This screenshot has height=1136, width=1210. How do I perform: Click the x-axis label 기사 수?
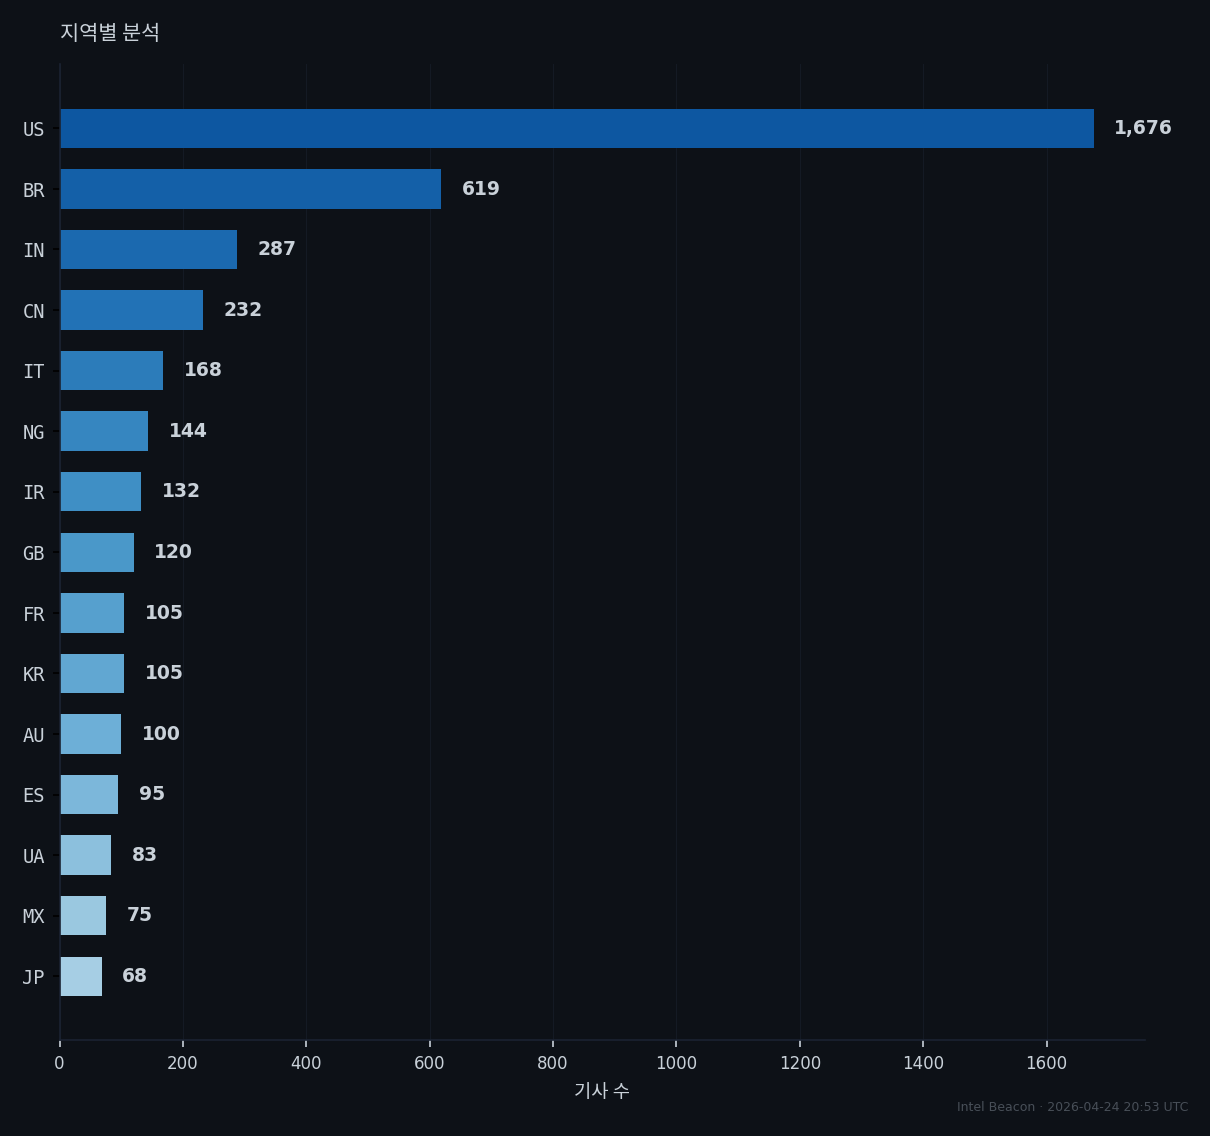click(x=602, y=1091)
